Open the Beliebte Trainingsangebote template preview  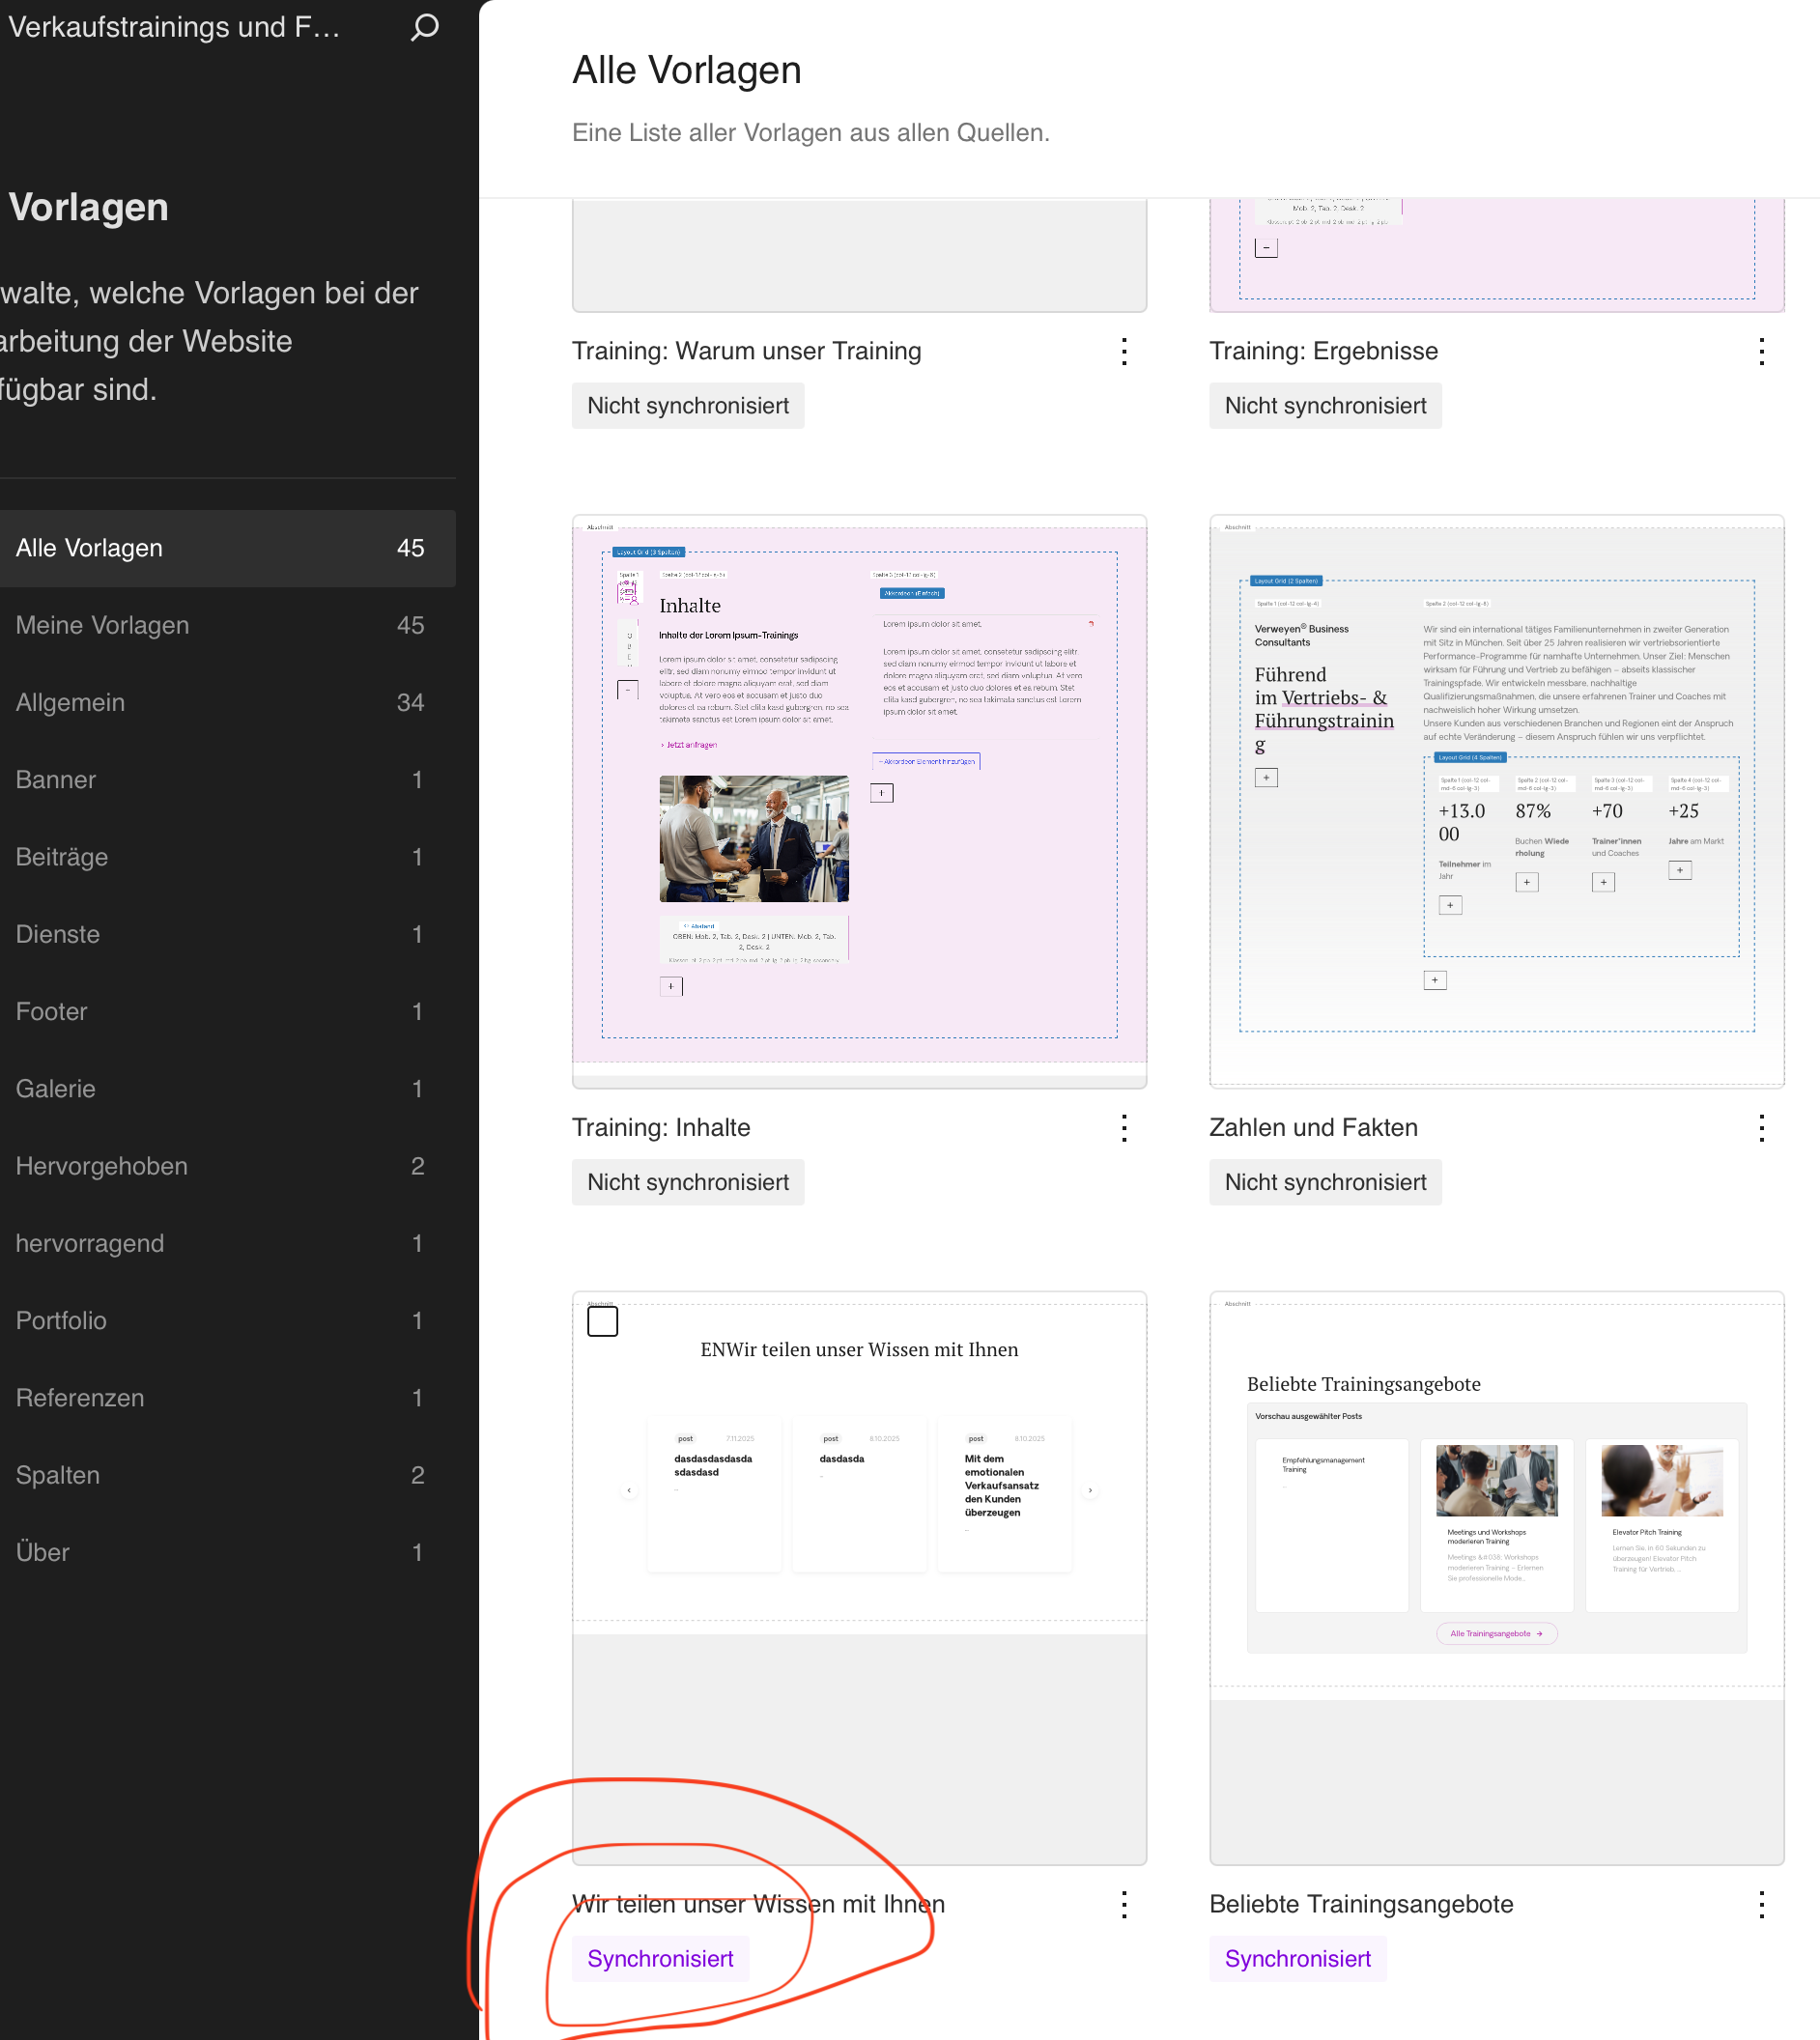(x=1496, y=1577)
